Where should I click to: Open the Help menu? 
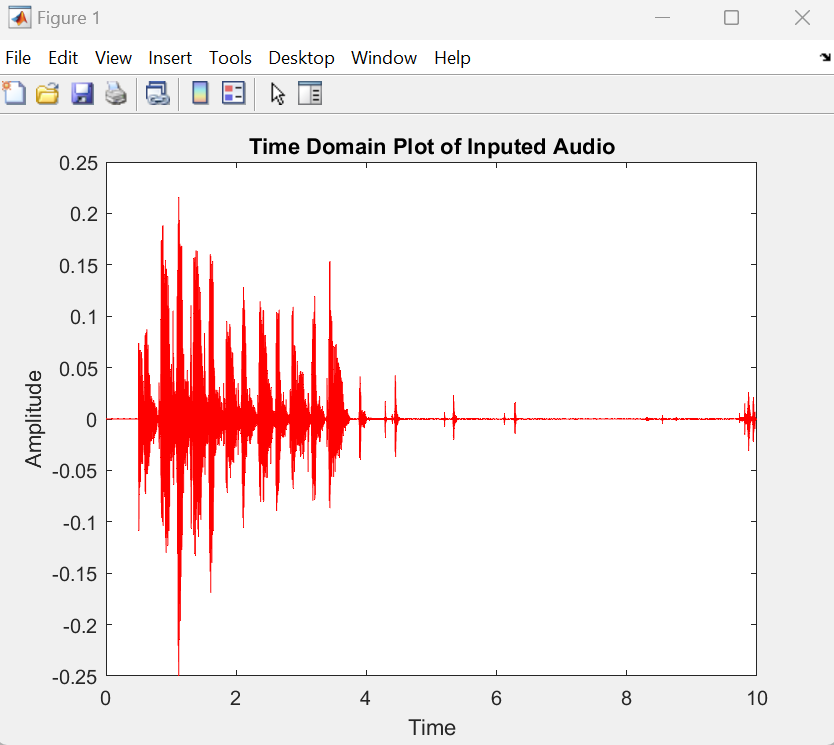click(x=452, y=57)
